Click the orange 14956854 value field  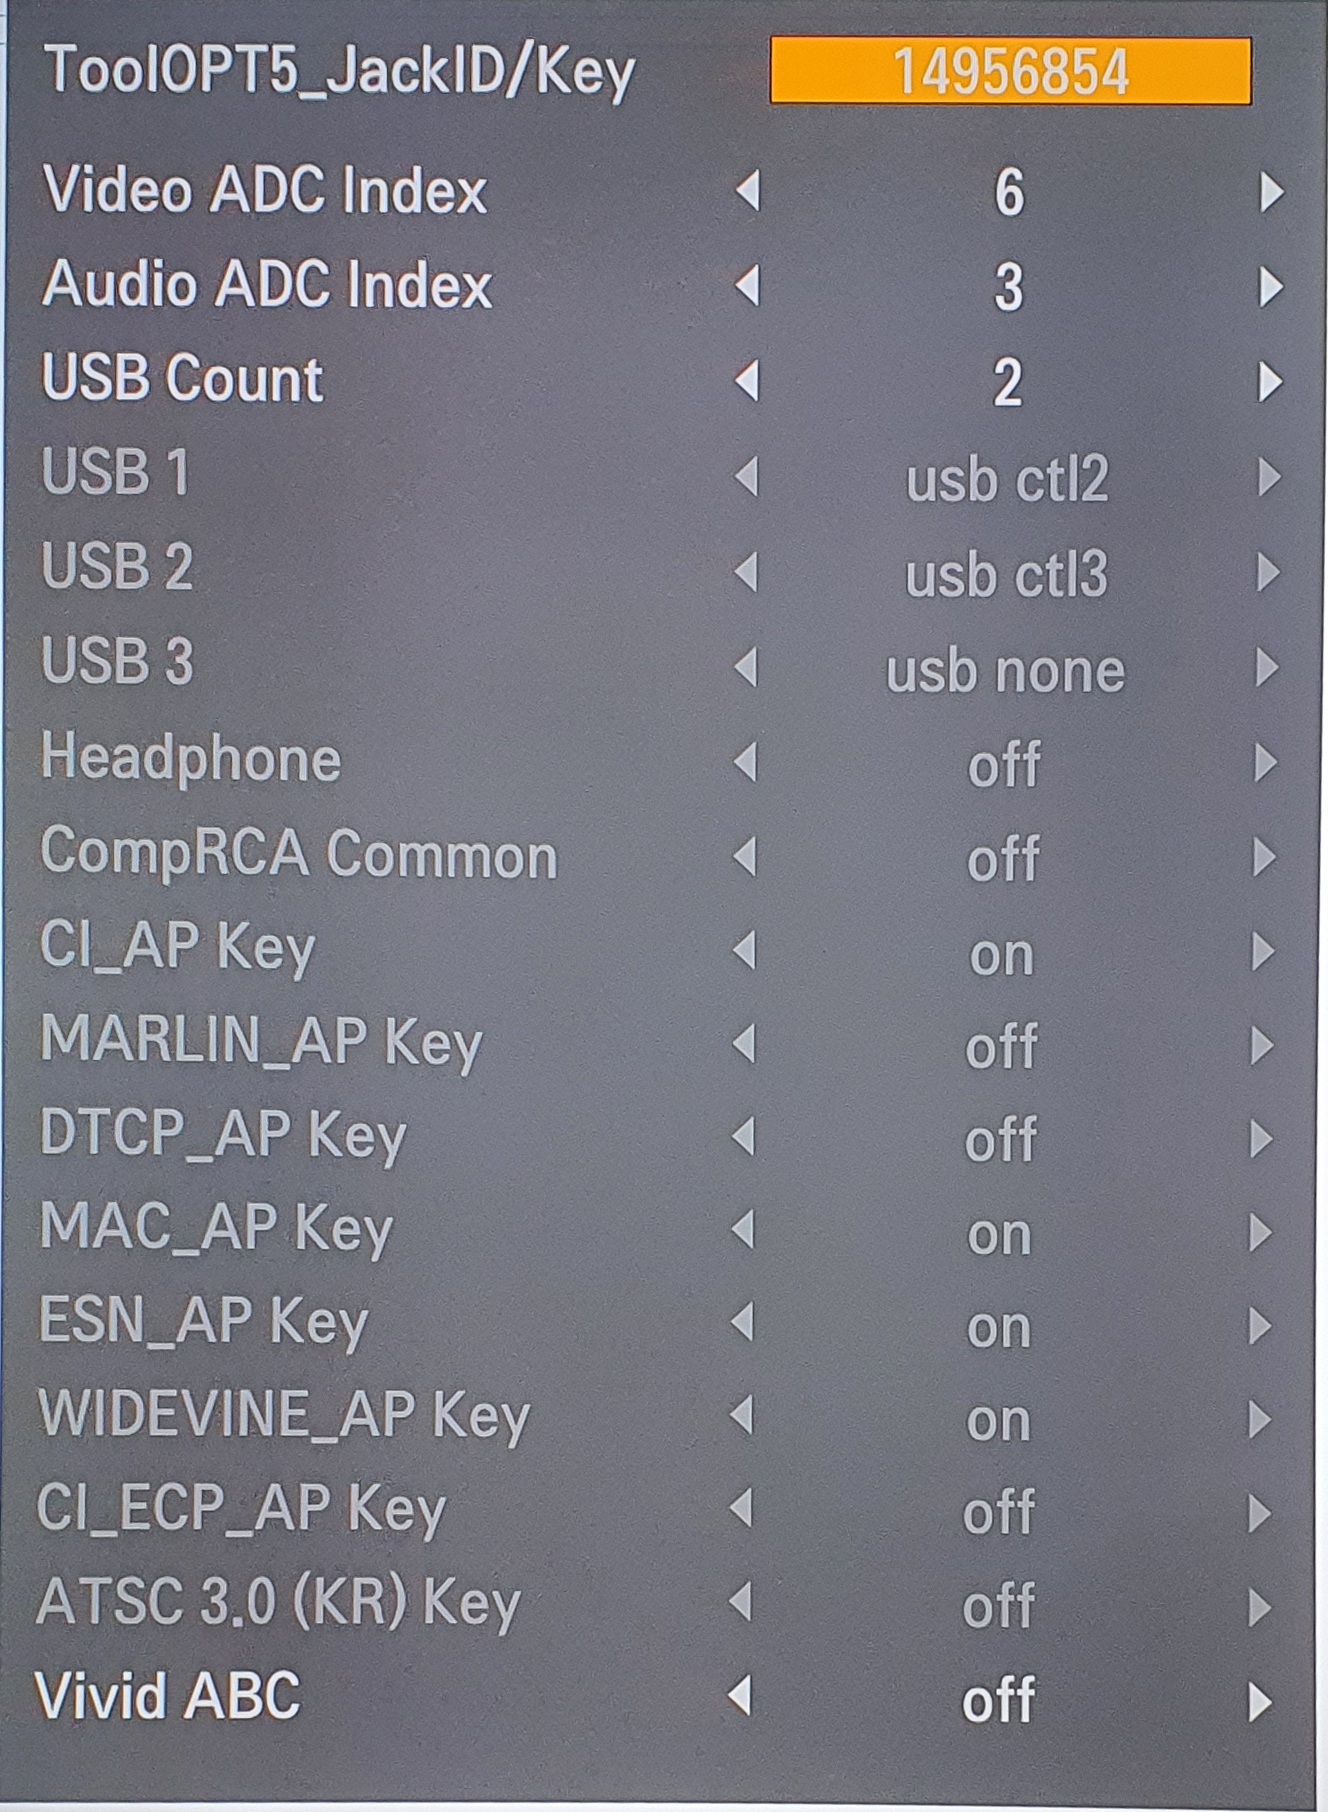click(1010, 71)
